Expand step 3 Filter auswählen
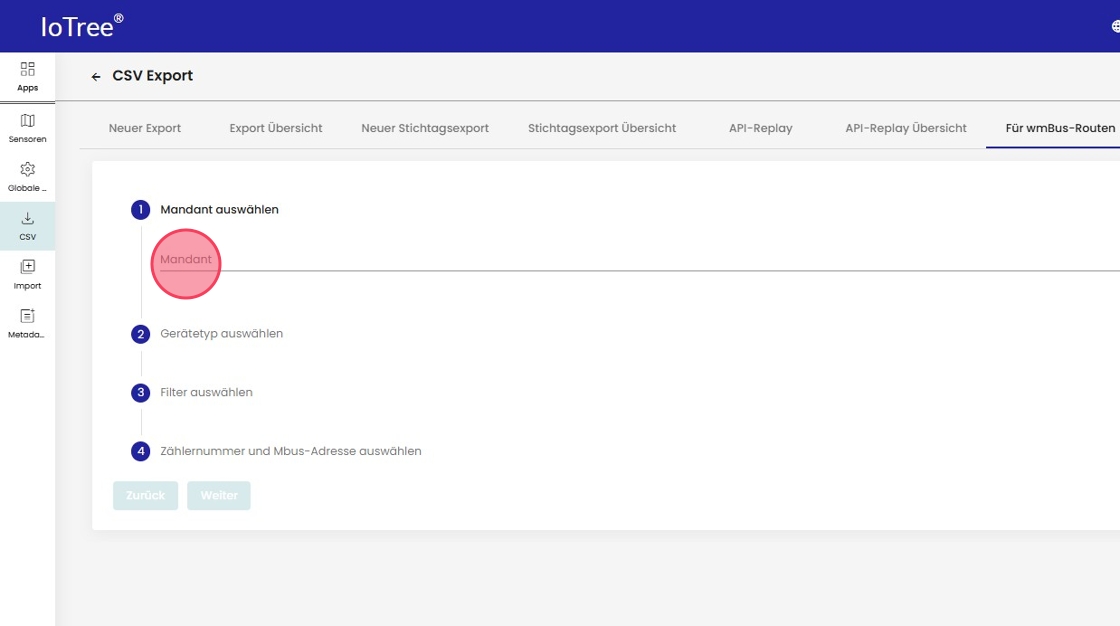The width and height of the screenshot is (1120, 626). 206,393
